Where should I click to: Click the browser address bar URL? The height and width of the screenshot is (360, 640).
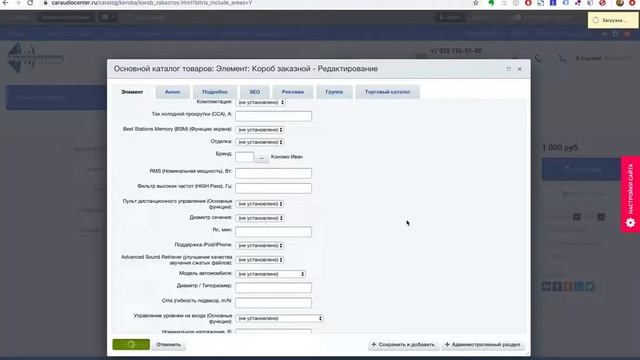(152, 3)
